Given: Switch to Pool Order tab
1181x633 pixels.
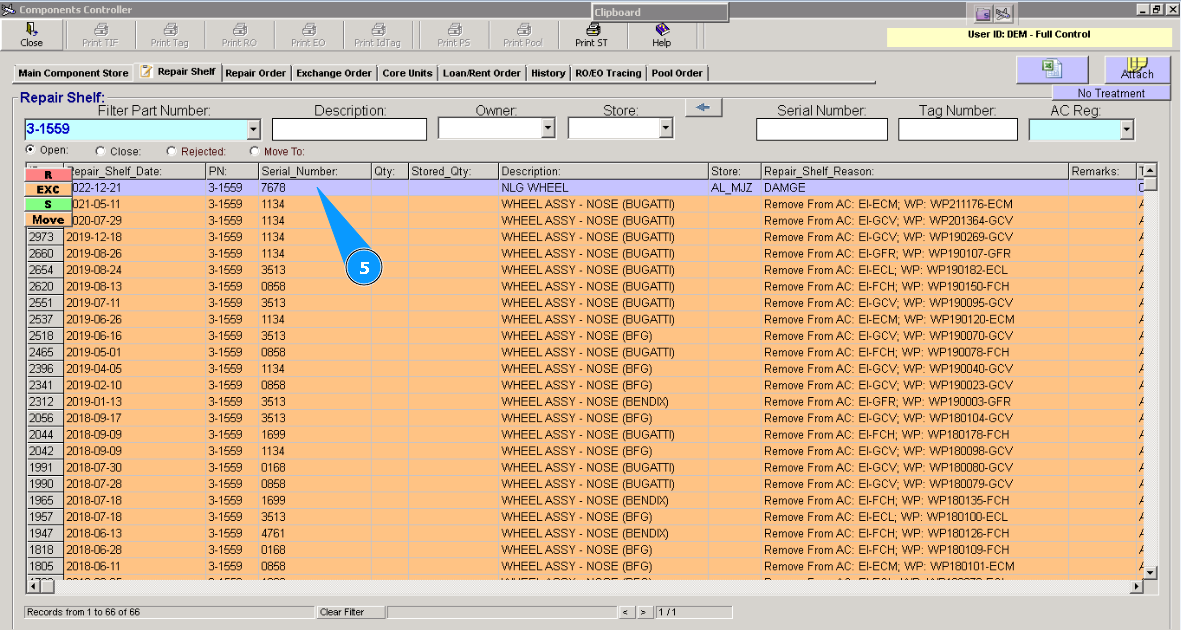Looking at the screenshot, I should click(x=676, y=73).
